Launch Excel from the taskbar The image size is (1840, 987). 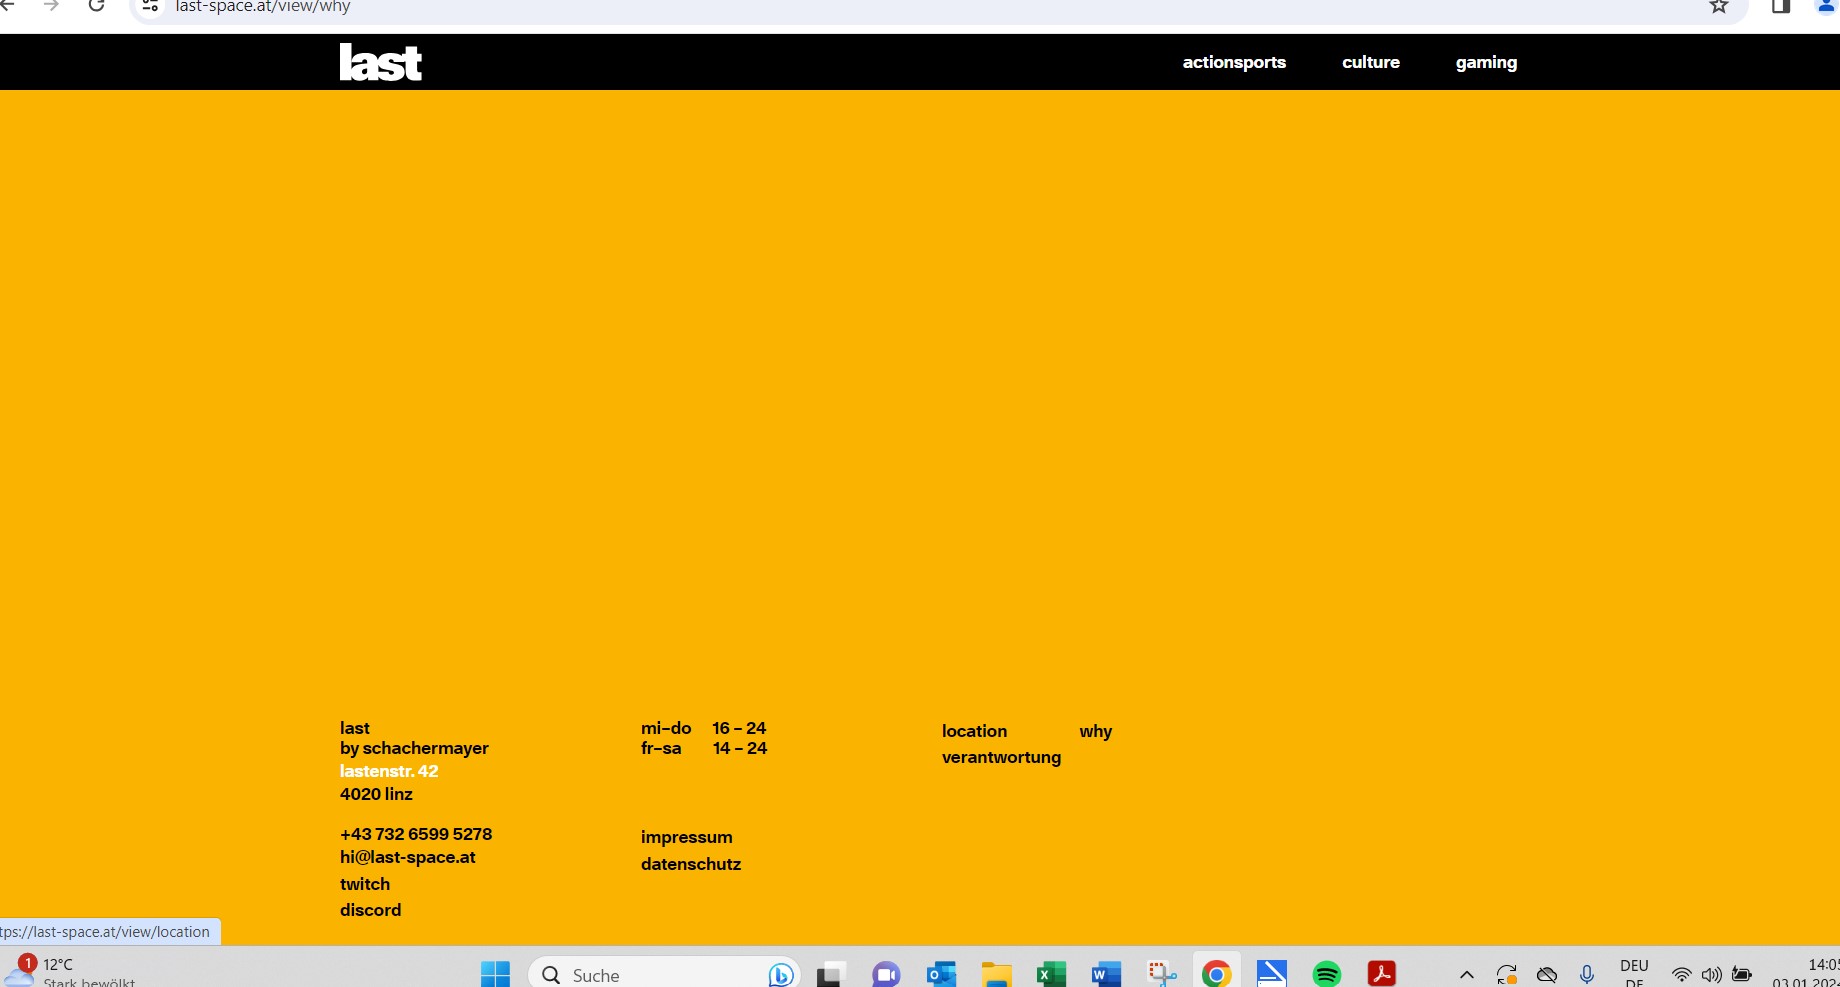[1051, 974]
